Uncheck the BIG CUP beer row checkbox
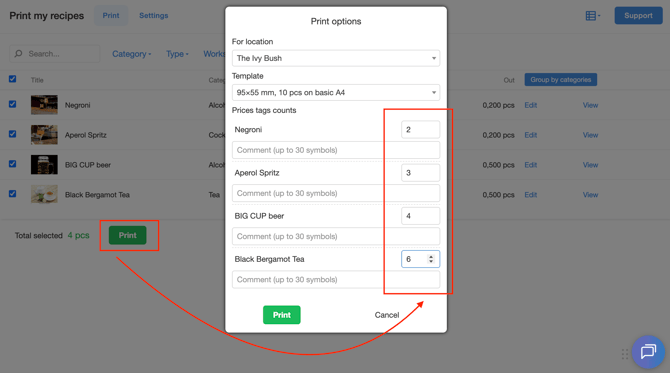Image resolution: width=670 pixels, height=373 pixels. tap(12, 164)
